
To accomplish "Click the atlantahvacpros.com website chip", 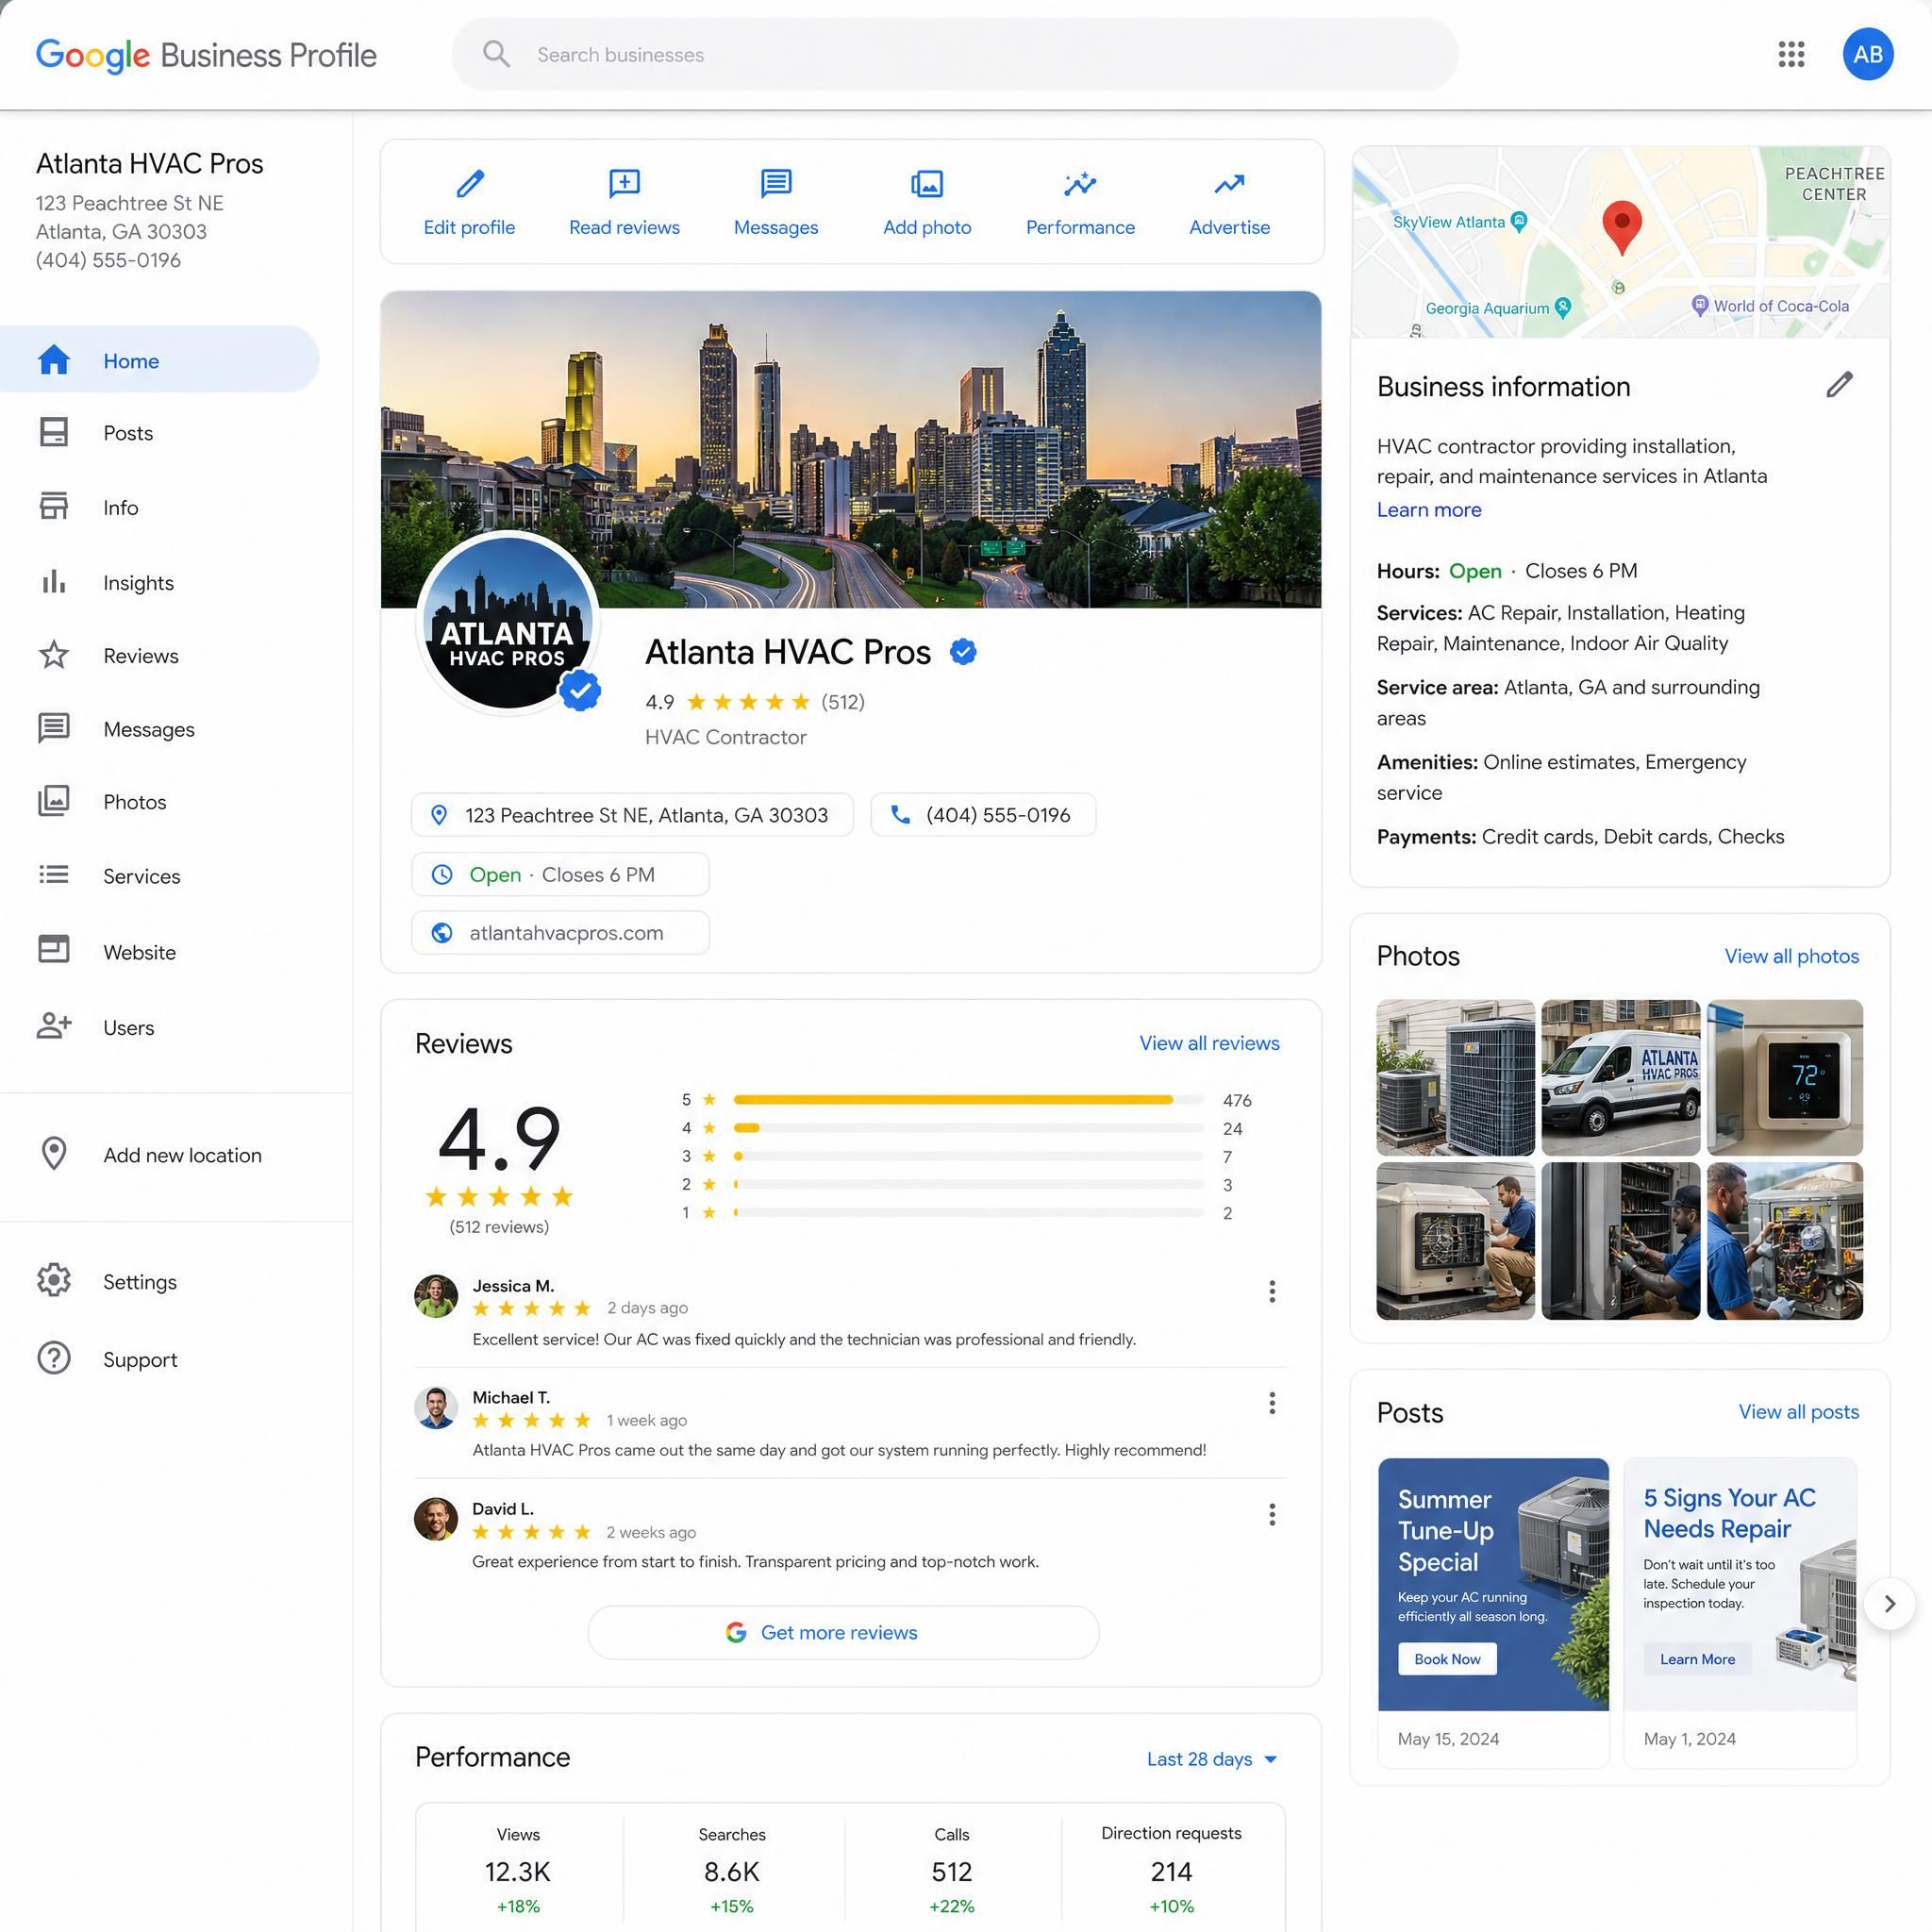I will tap(560, 932).
